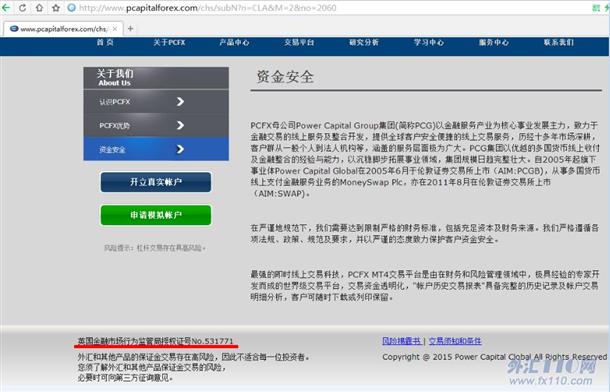
Task: Click the URL address field
Action: [x=331, y=7]
